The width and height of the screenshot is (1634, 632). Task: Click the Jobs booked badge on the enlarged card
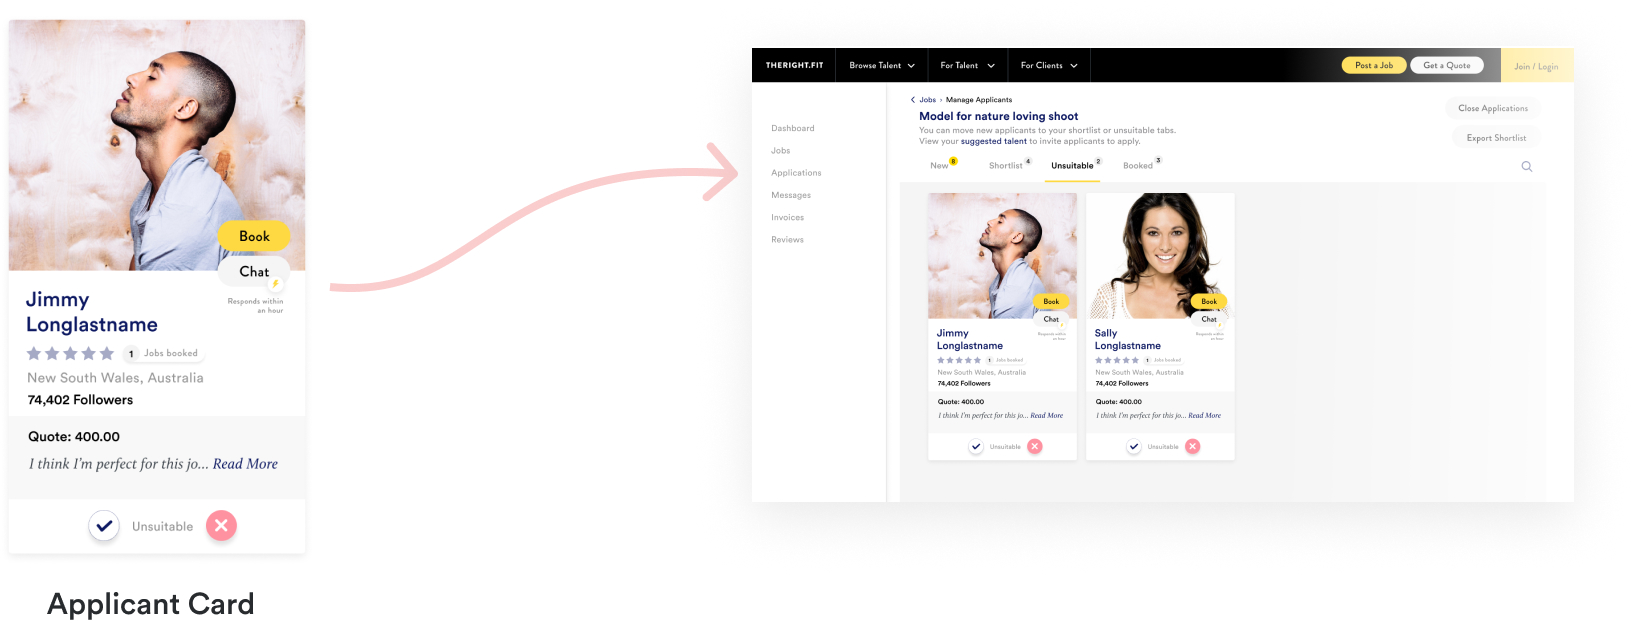(161, 353)
